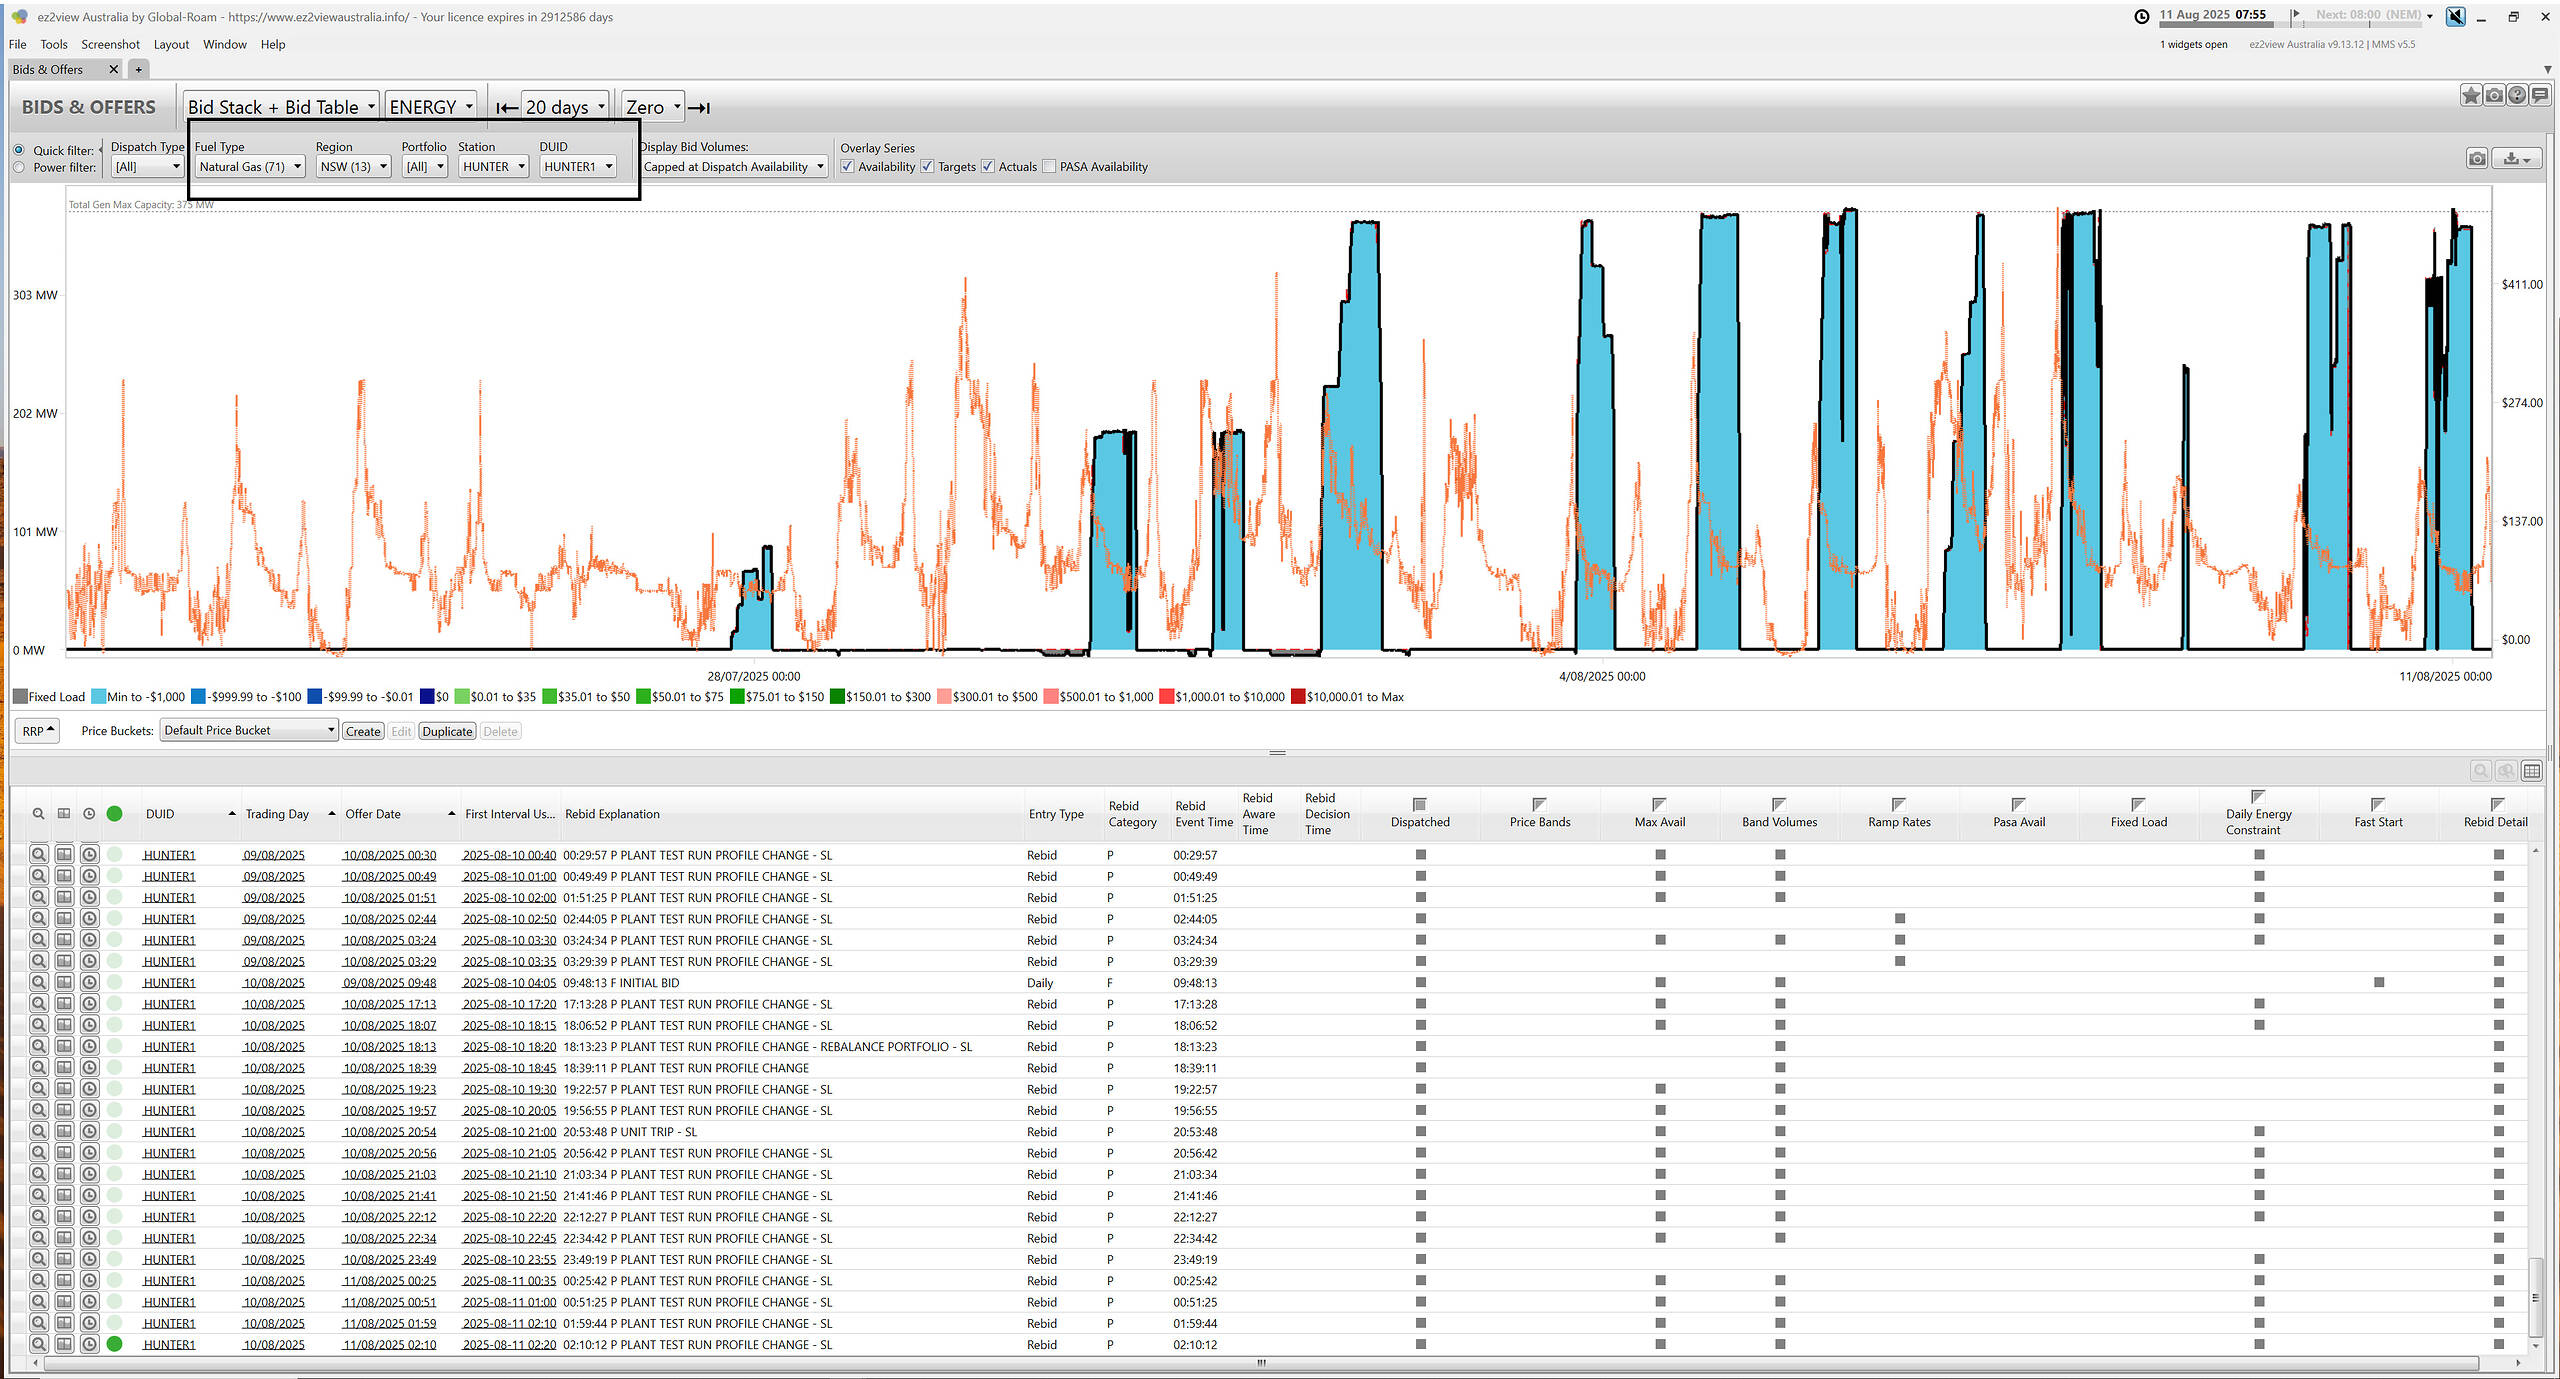Click the table grid view icon above bid table
Viewport: 2560px width, 1379px height.
tap(2531, 771)
